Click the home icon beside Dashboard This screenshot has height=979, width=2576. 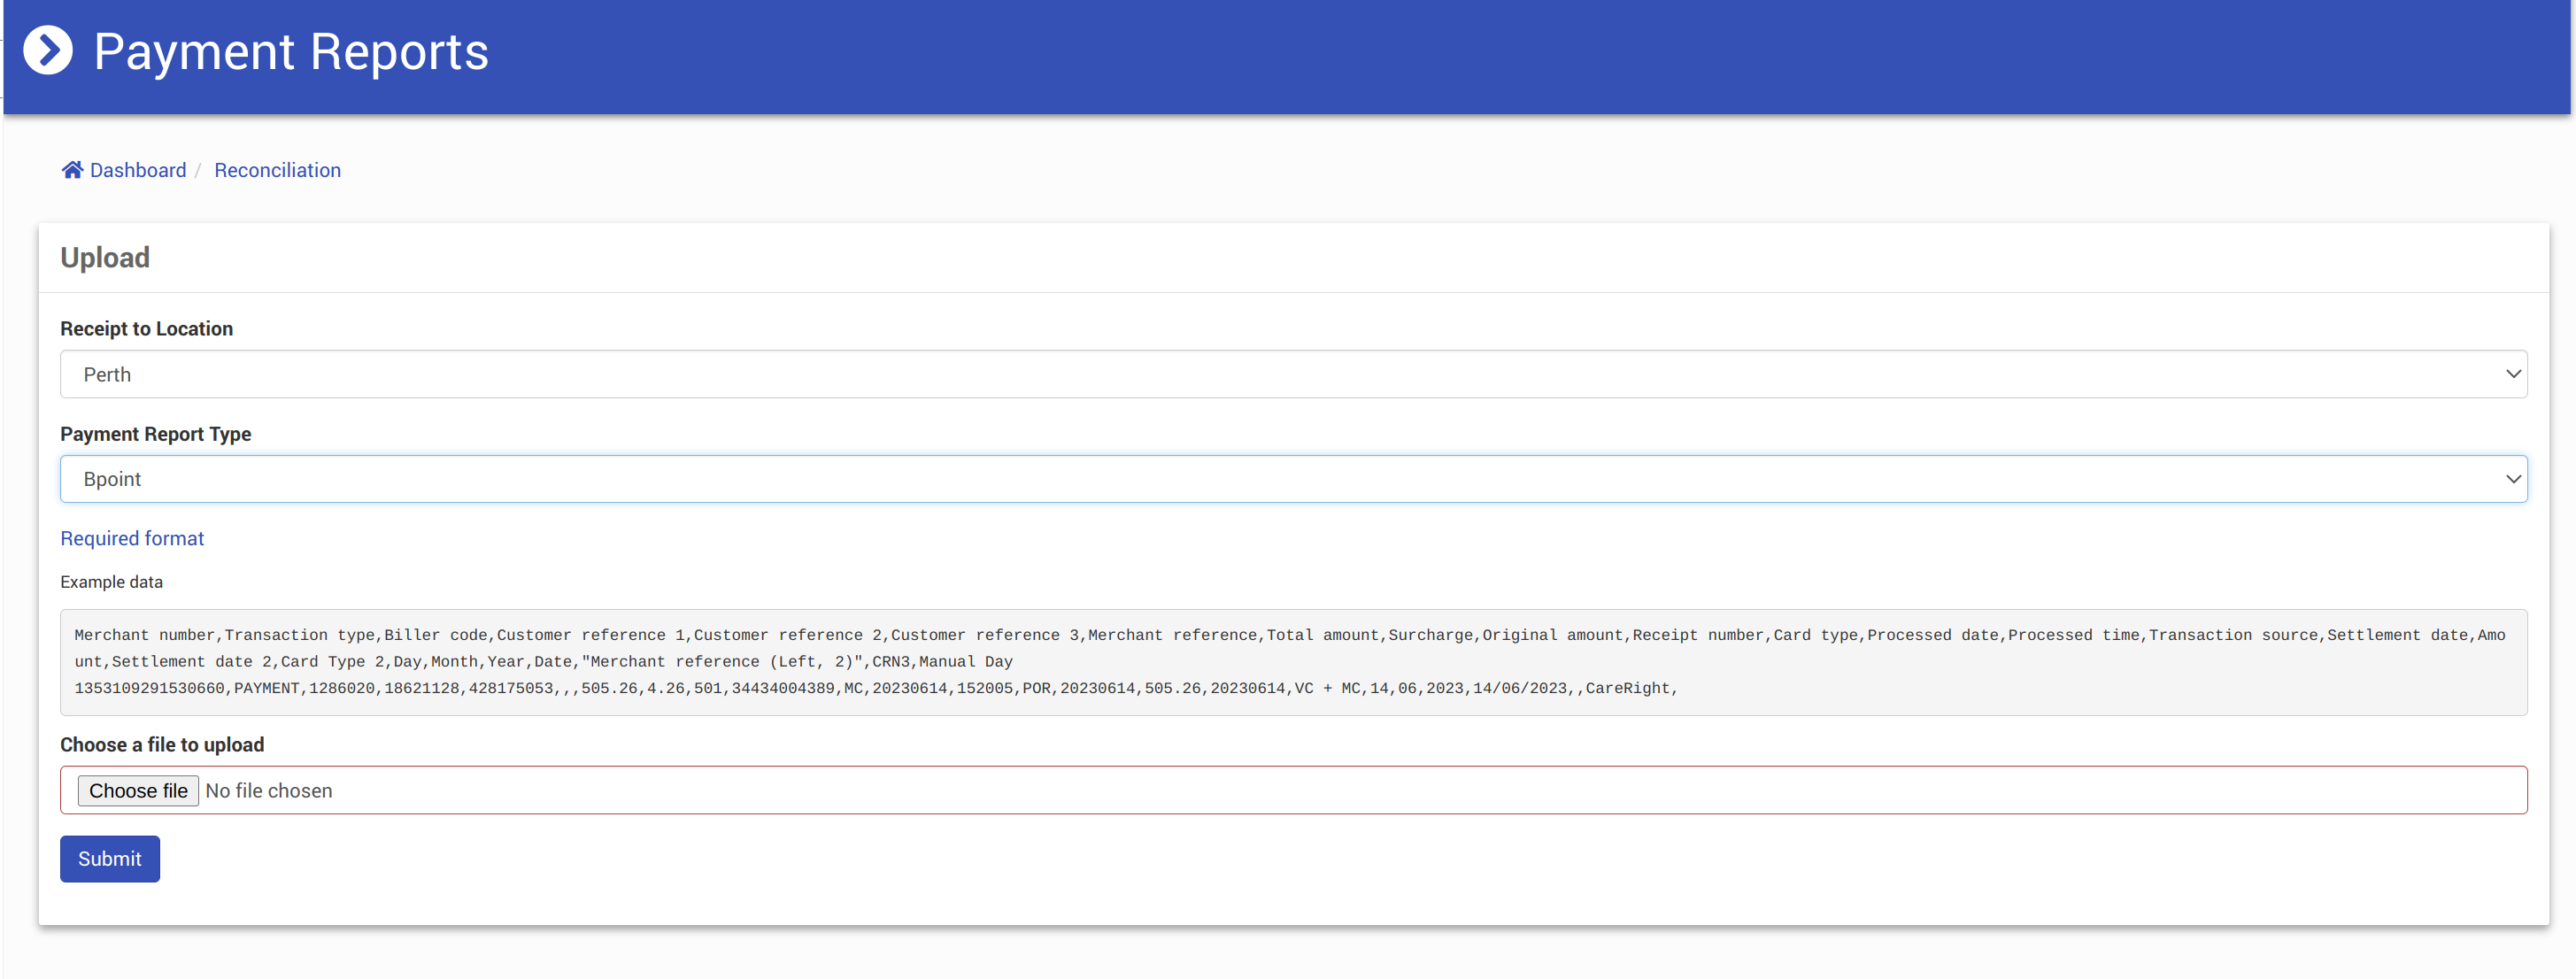coord(72,170)
